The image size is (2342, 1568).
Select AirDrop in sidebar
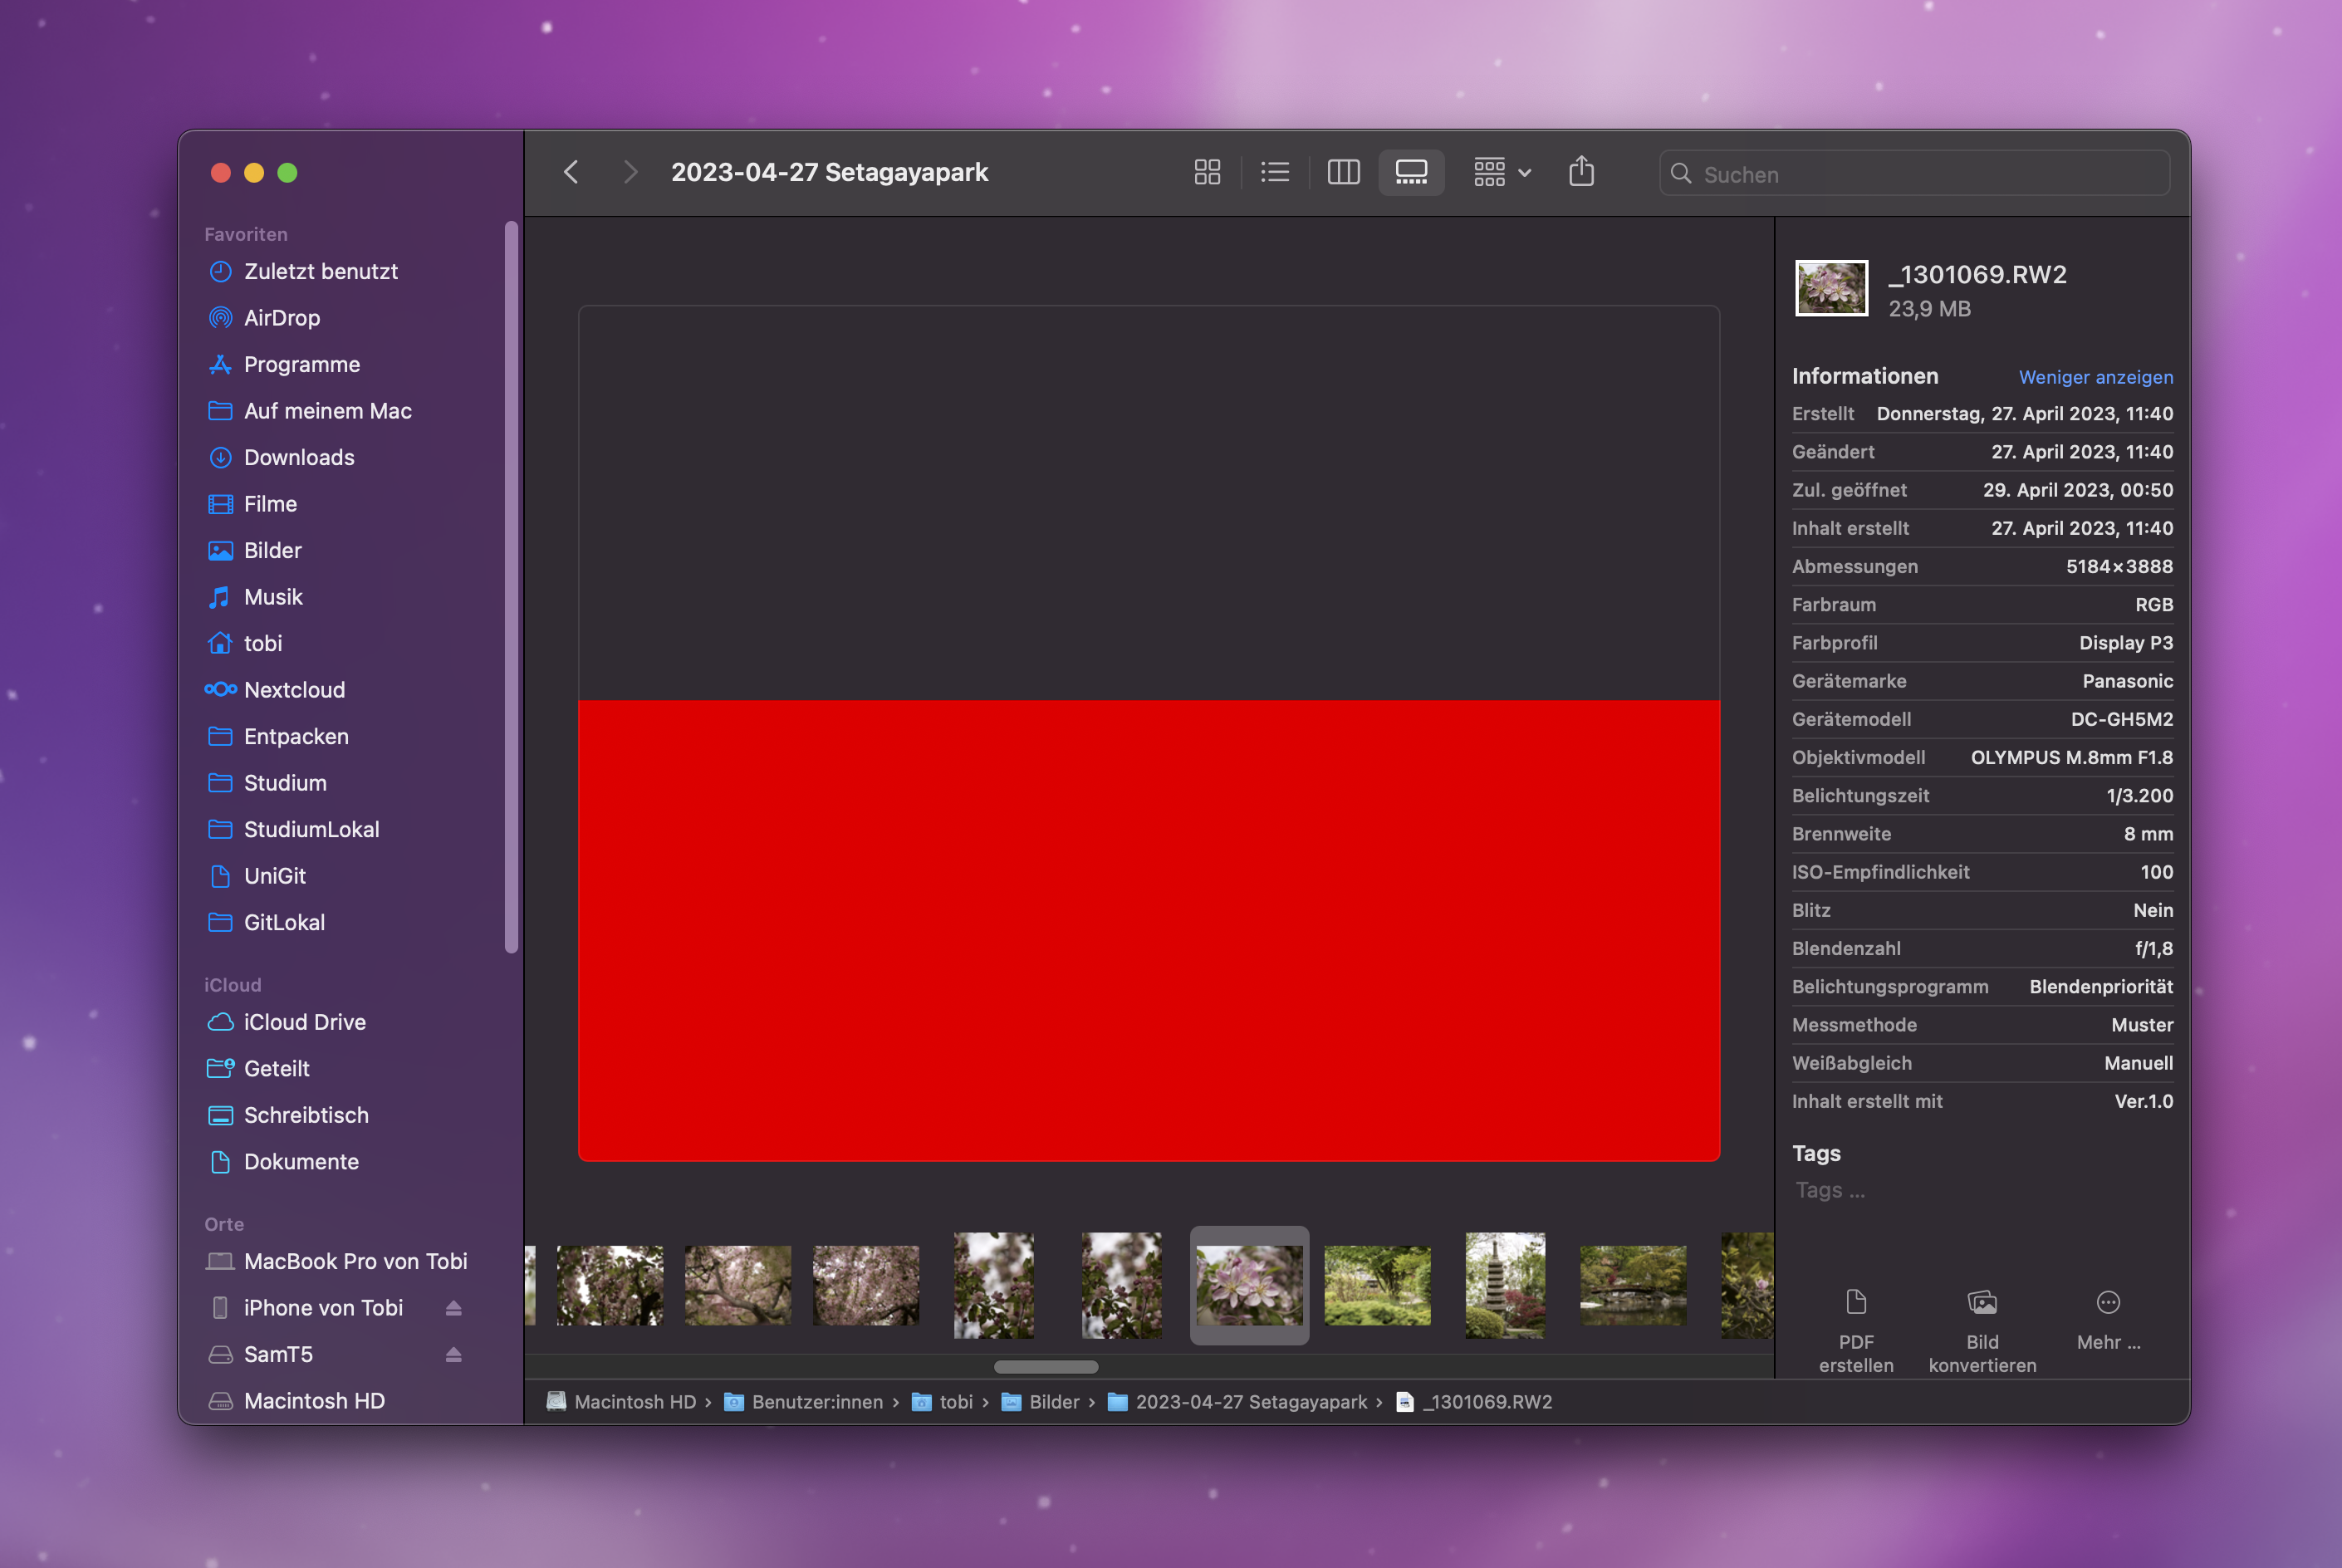tap(282, 318)
